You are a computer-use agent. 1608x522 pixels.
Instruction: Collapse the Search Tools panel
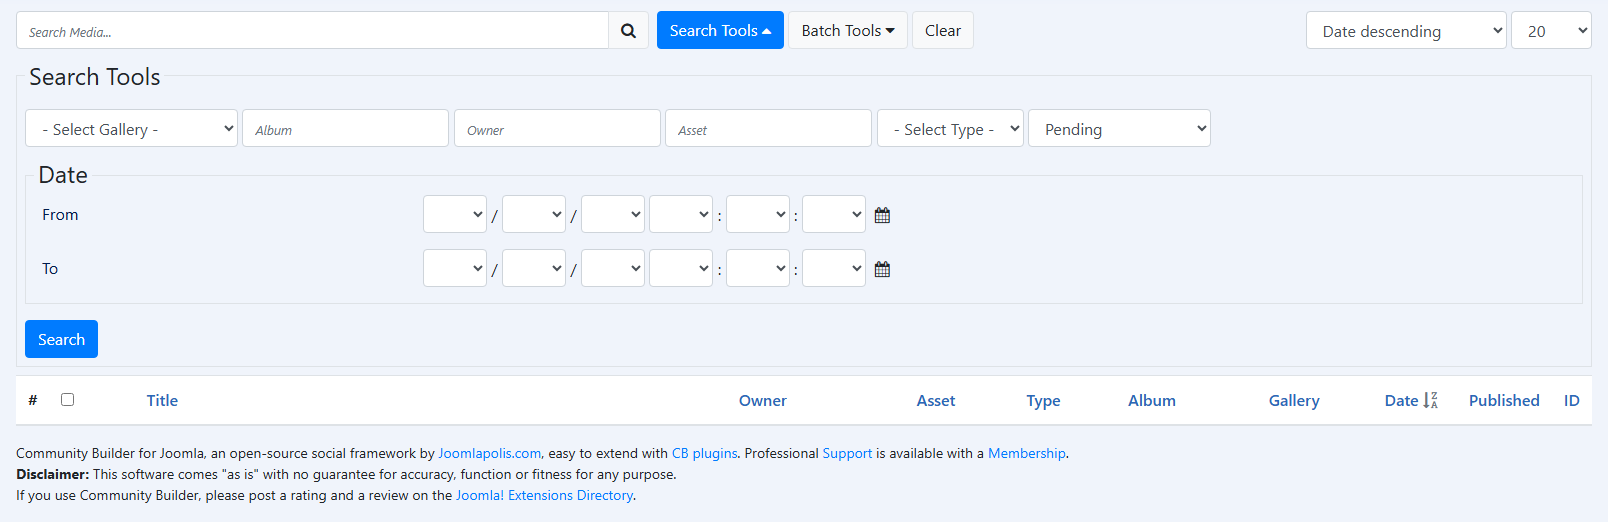[719, 31]
